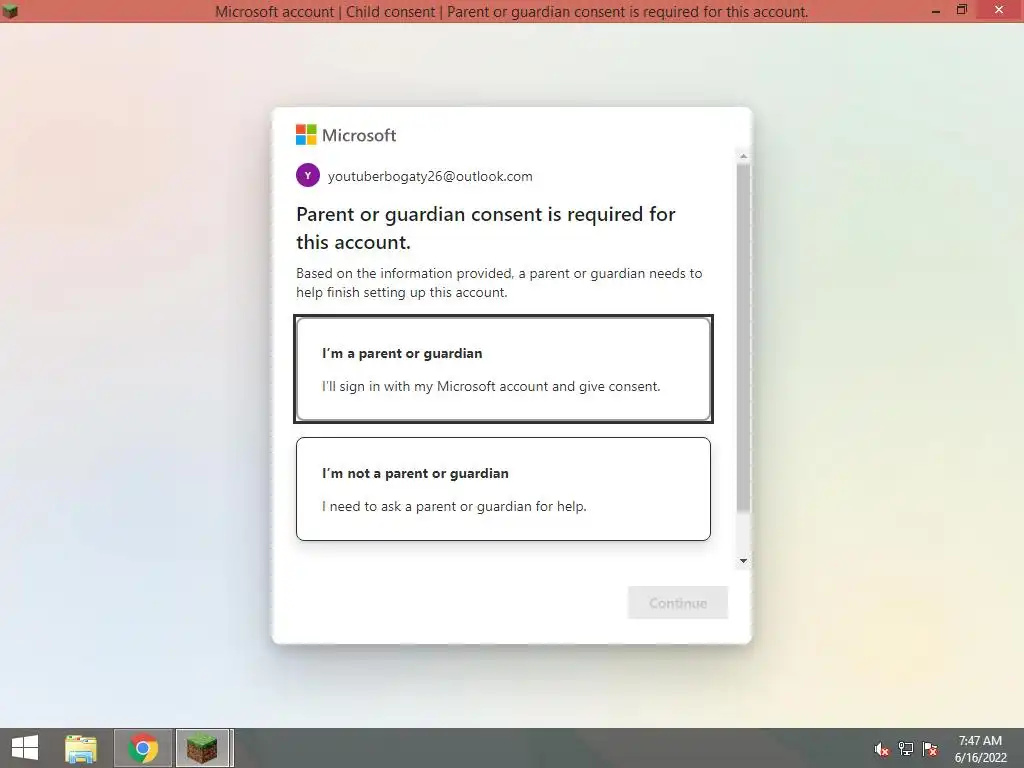1024x768 pixels.
Task: Click the Minecraft grass block taskbar icon
Action: pyautogui.click(x=202, y=748)
